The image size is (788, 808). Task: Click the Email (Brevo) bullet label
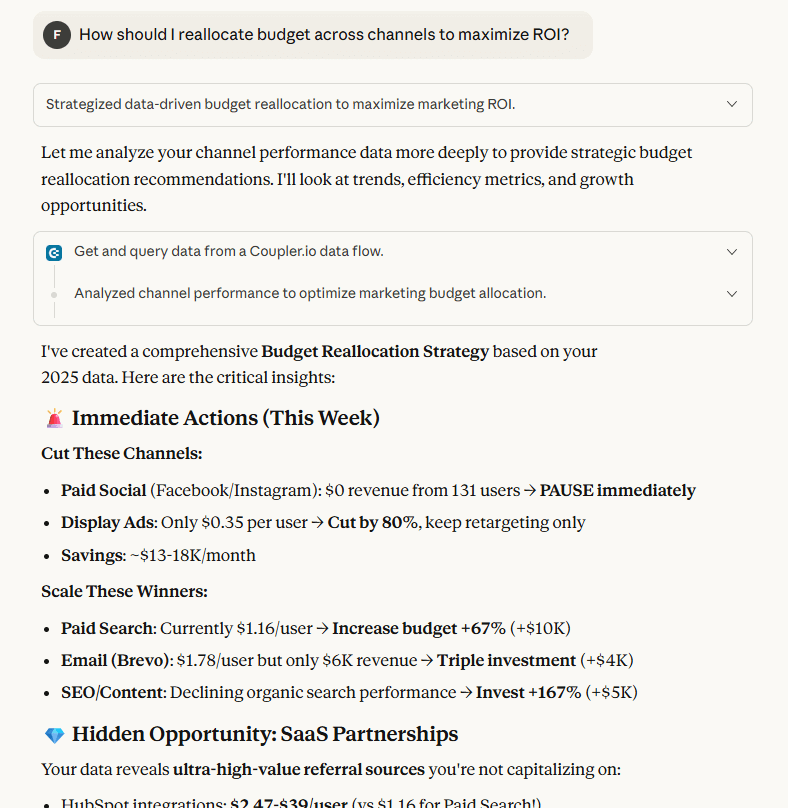tap(115, 661)
